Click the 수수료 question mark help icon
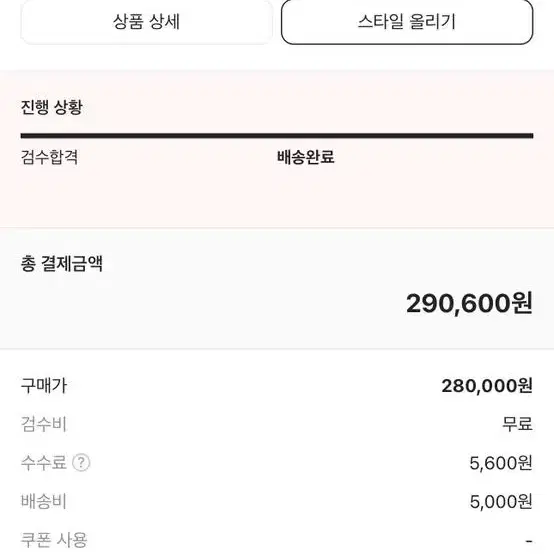Image resolution: width=554 pixels, height=554 pixels. [81, 462]
